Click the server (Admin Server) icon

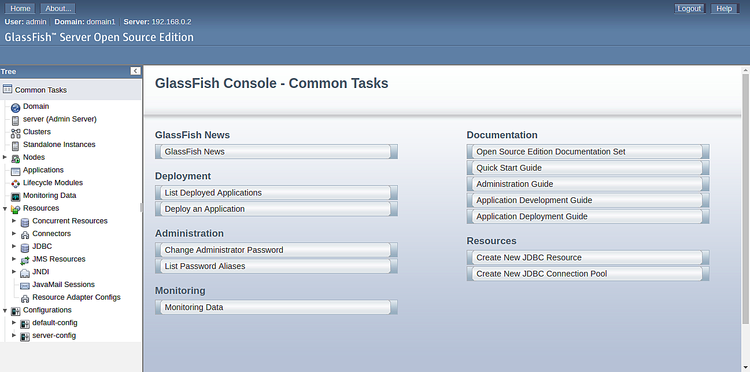15,120
